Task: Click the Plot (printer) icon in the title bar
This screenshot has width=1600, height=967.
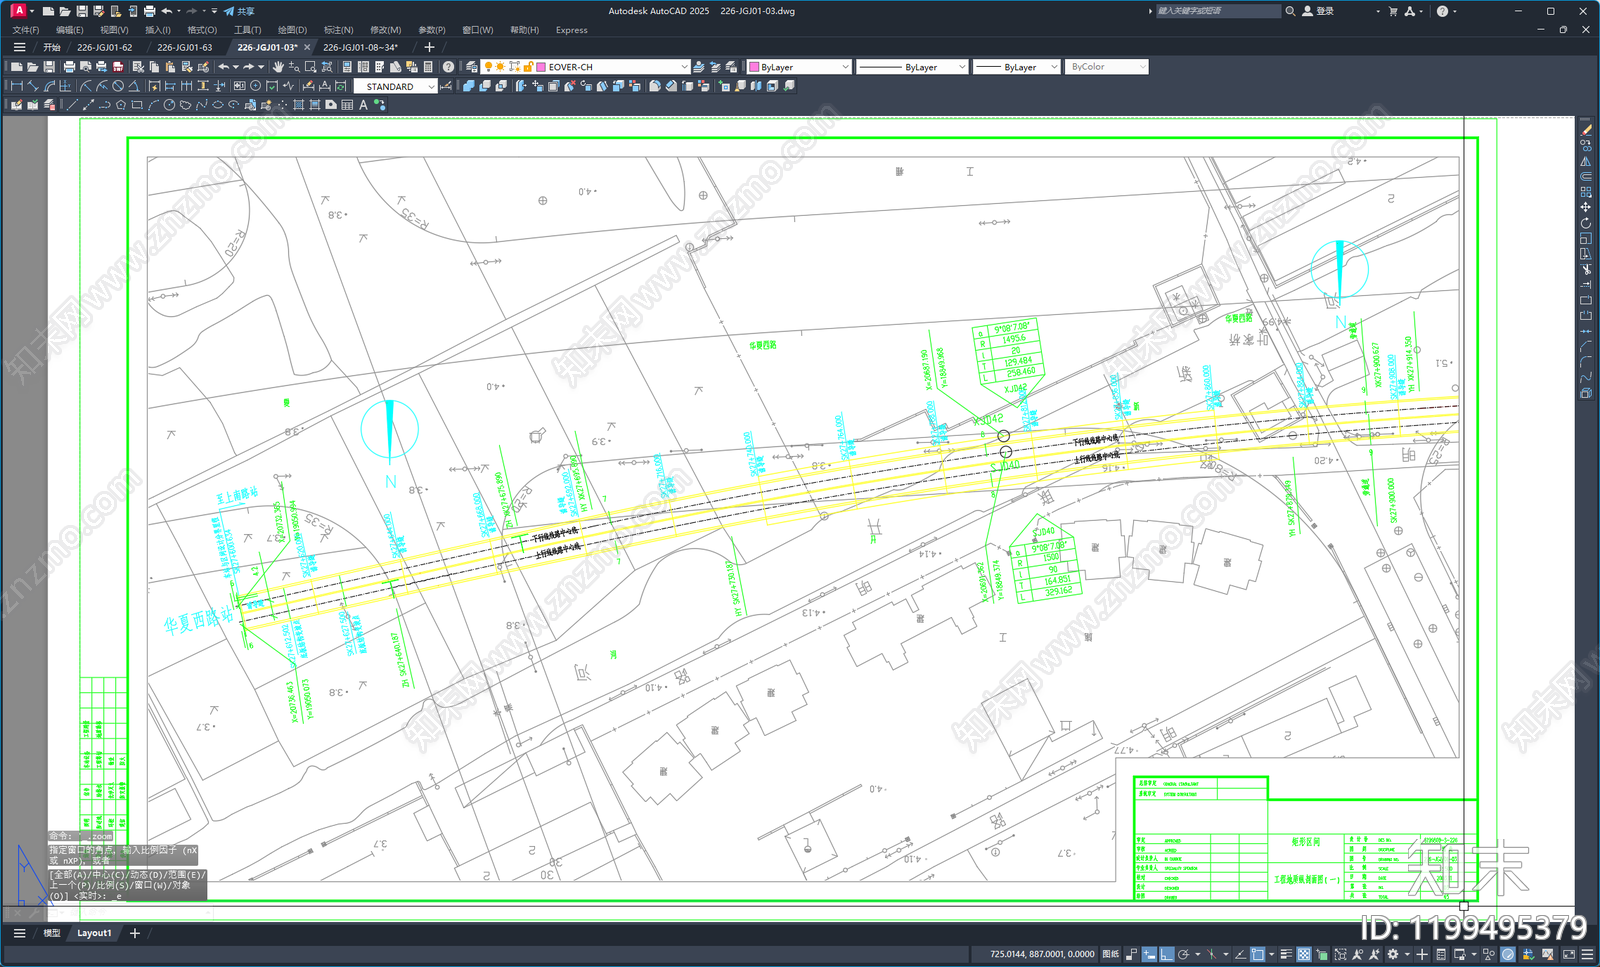Action: coord(149,11)
